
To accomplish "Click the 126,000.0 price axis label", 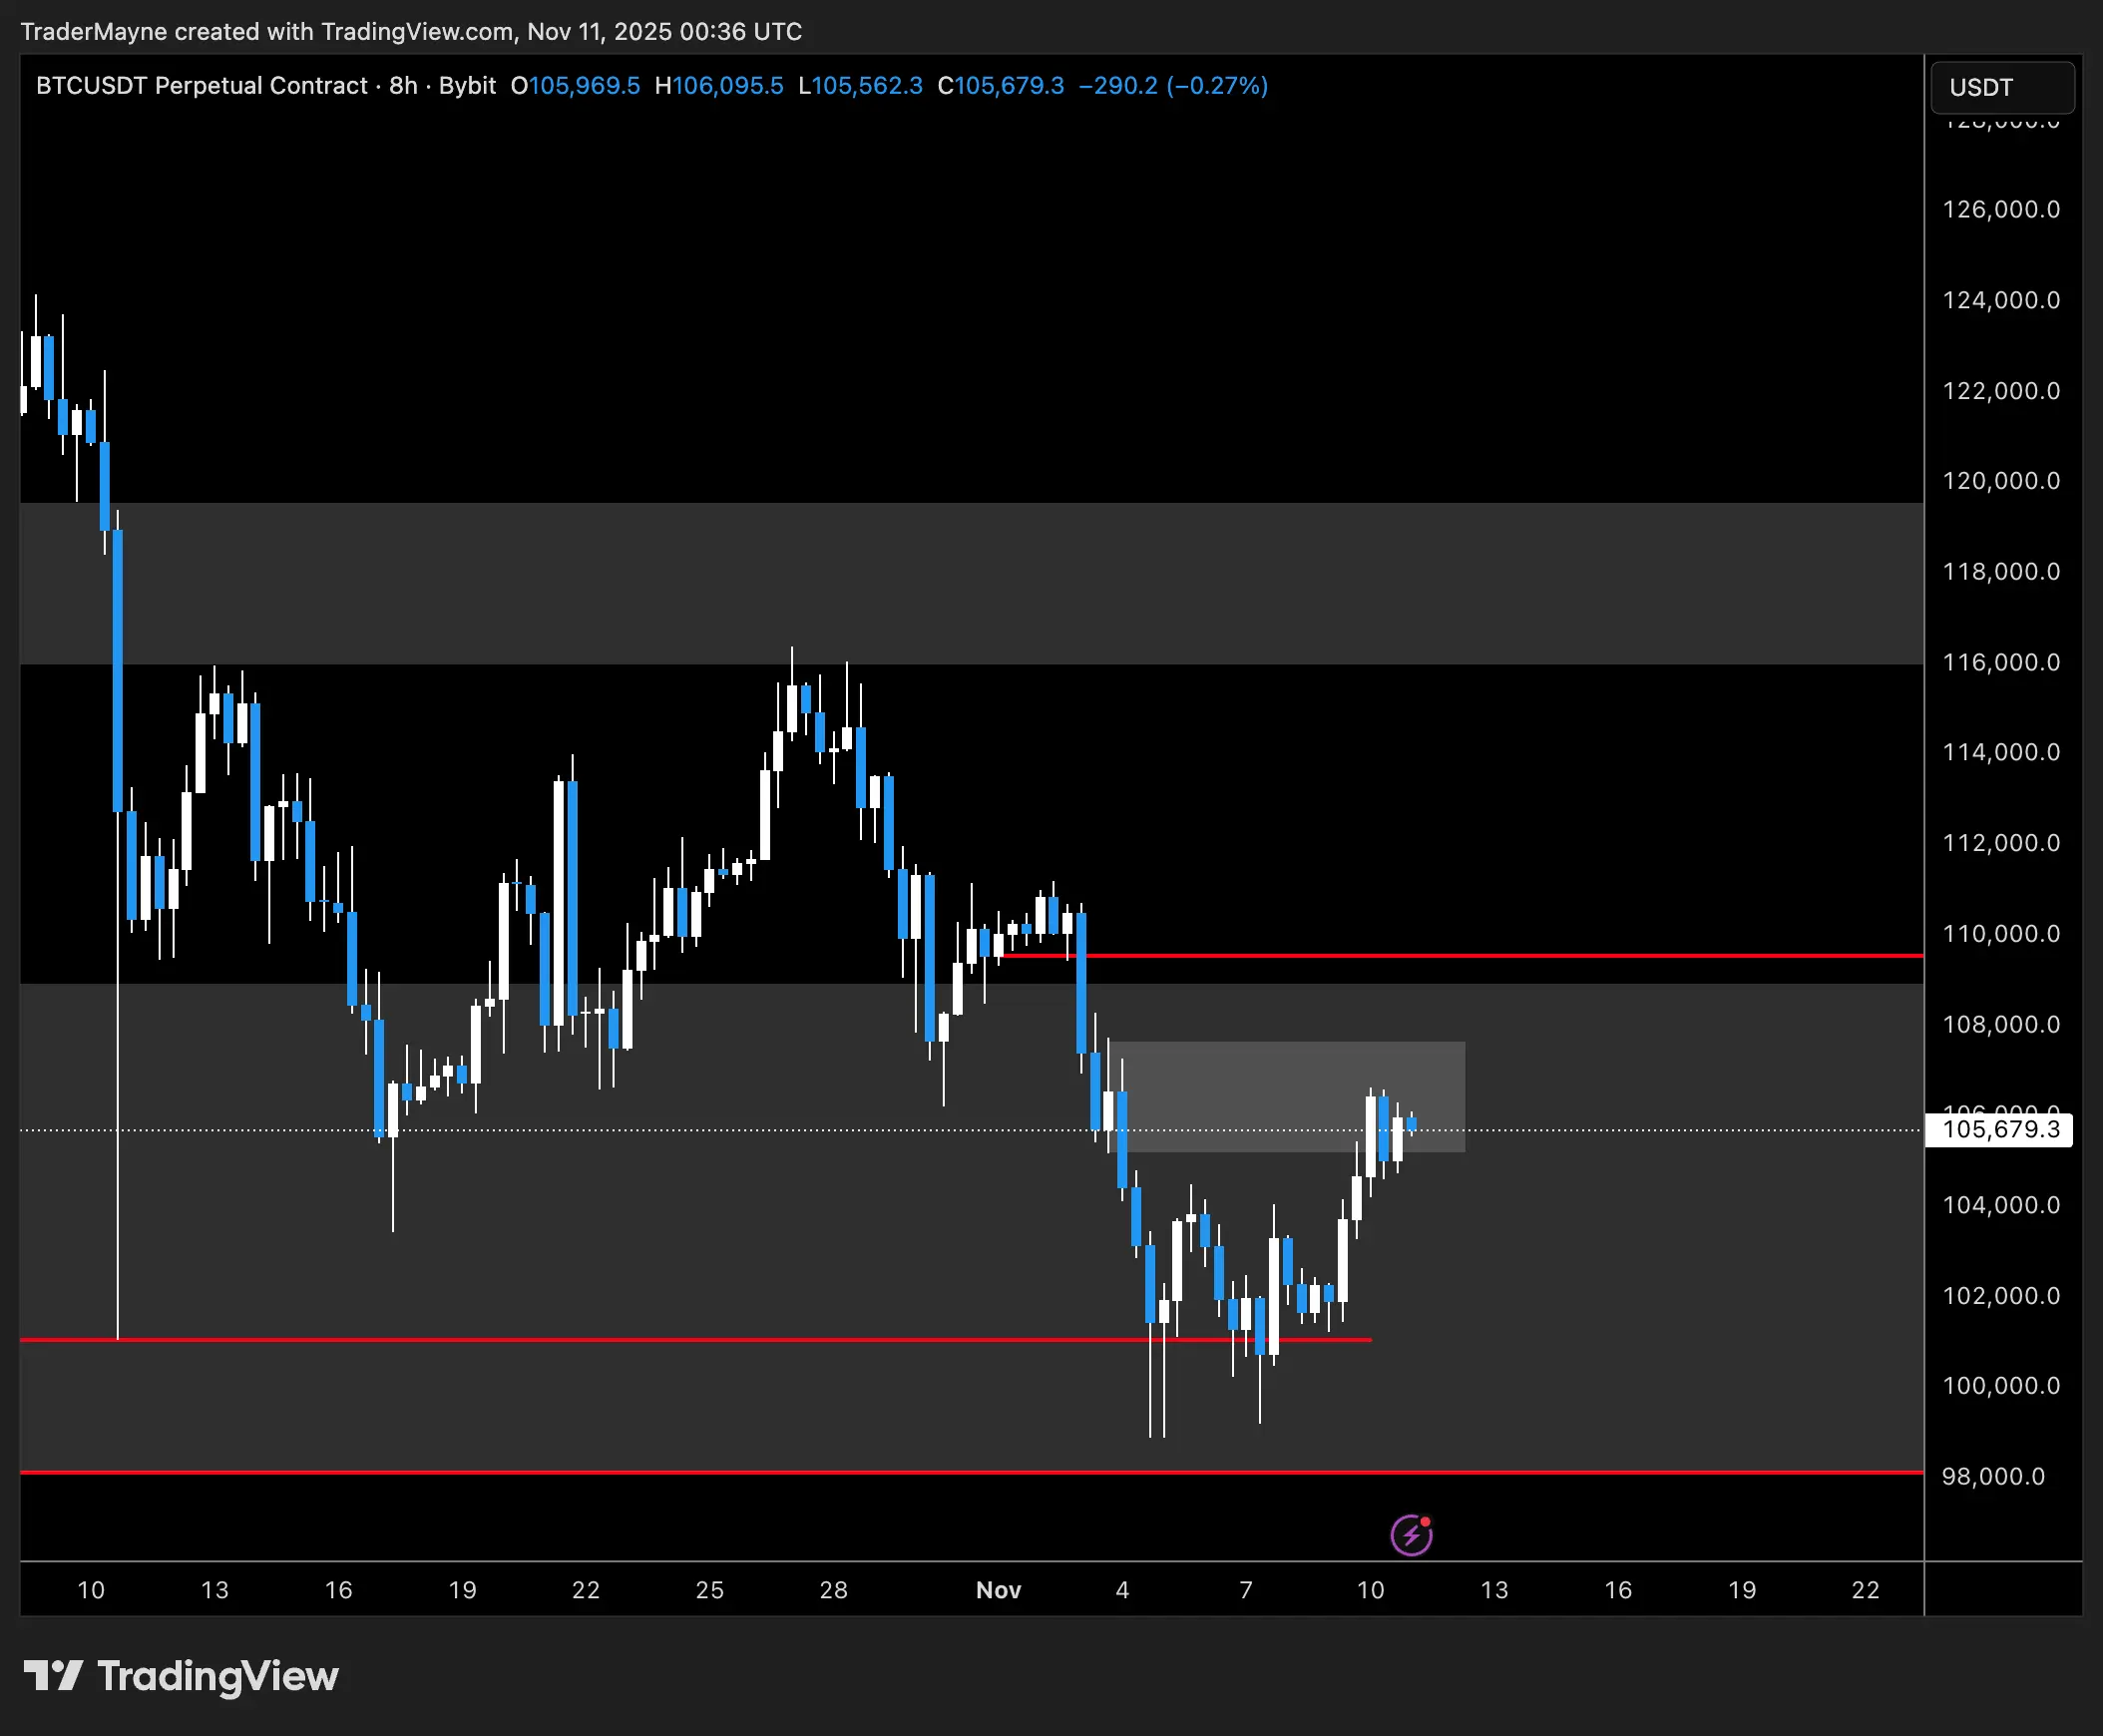I will coord(2000,209).
